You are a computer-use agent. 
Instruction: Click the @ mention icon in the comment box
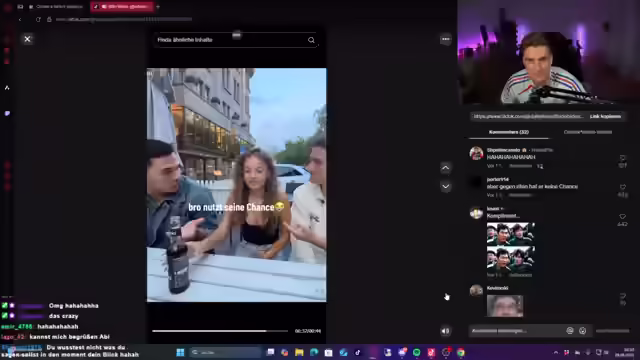point(570,331)
